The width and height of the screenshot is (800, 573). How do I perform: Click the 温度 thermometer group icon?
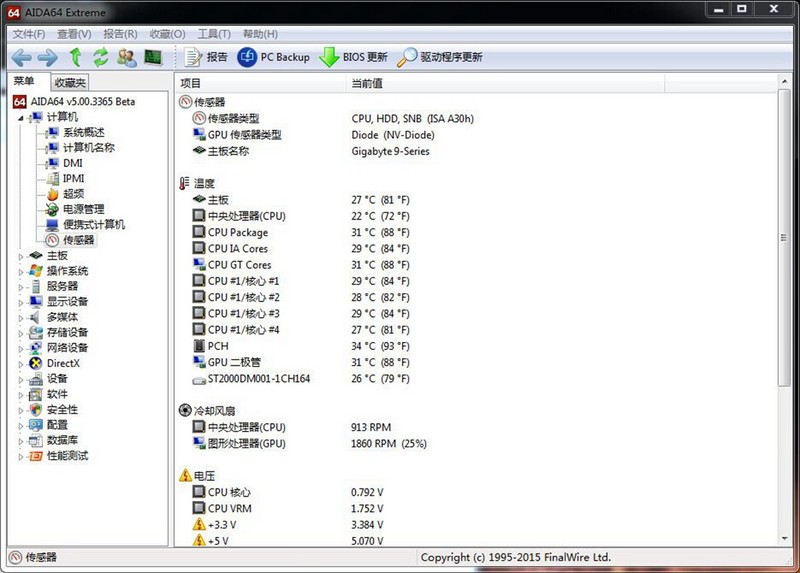[184, 183]
